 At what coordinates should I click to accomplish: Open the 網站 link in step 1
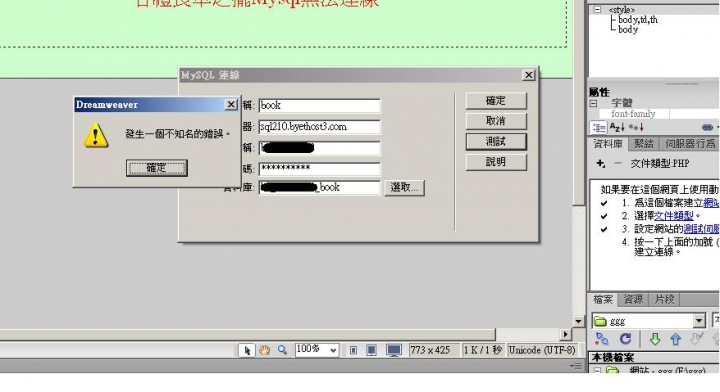[711, 202]
